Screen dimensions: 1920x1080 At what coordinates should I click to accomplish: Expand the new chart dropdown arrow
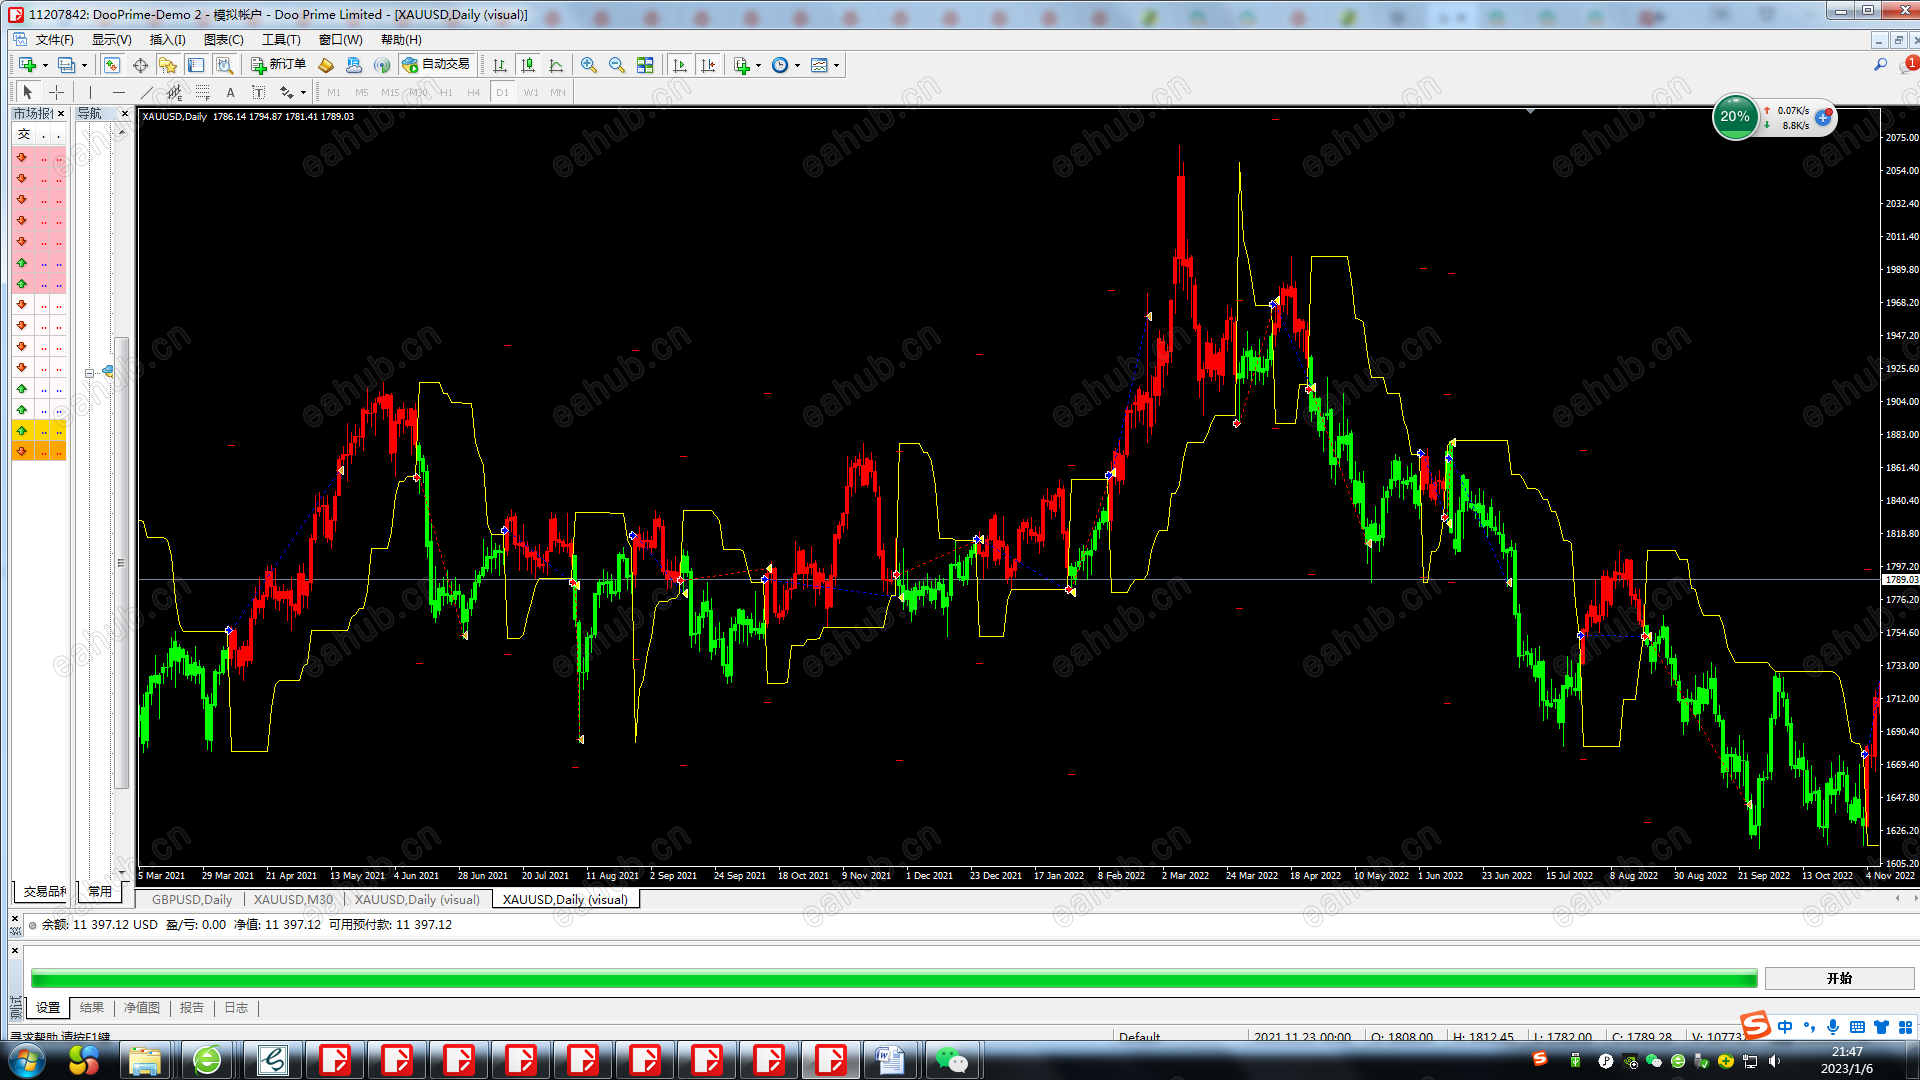point(45,65)
